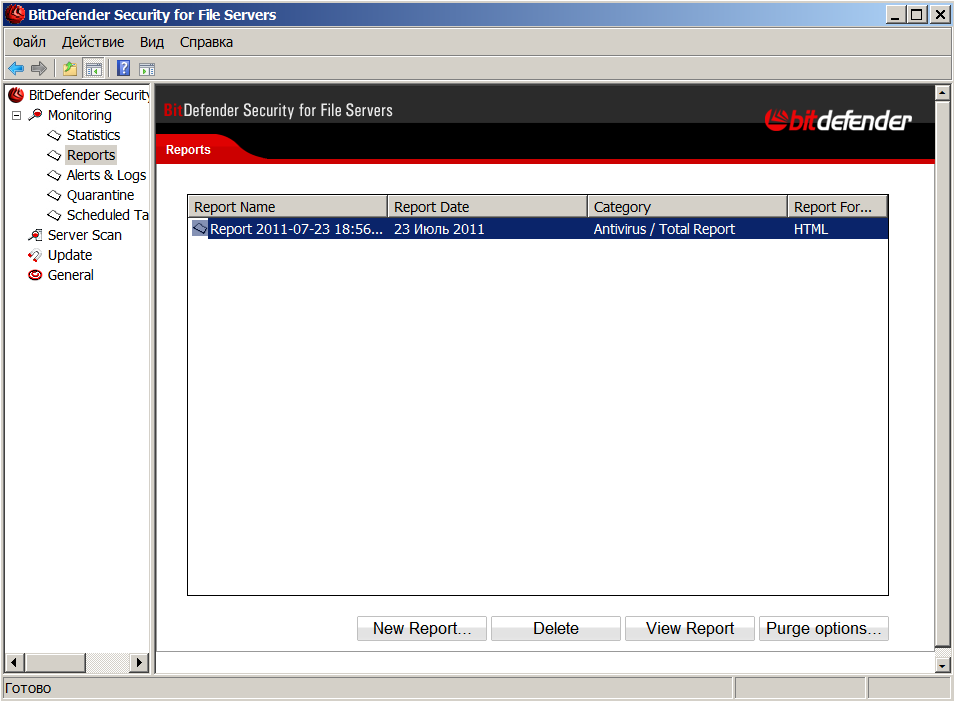Click the Alerts & Logs node icon

[x=54, y=175]
